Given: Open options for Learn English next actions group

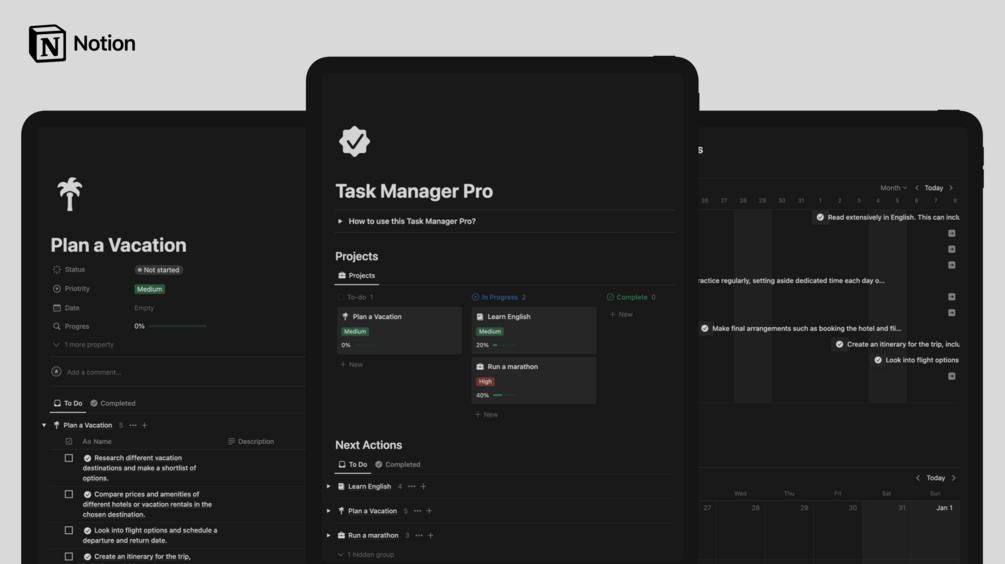Looking at the screenshot, I should (x=411, y=486).
